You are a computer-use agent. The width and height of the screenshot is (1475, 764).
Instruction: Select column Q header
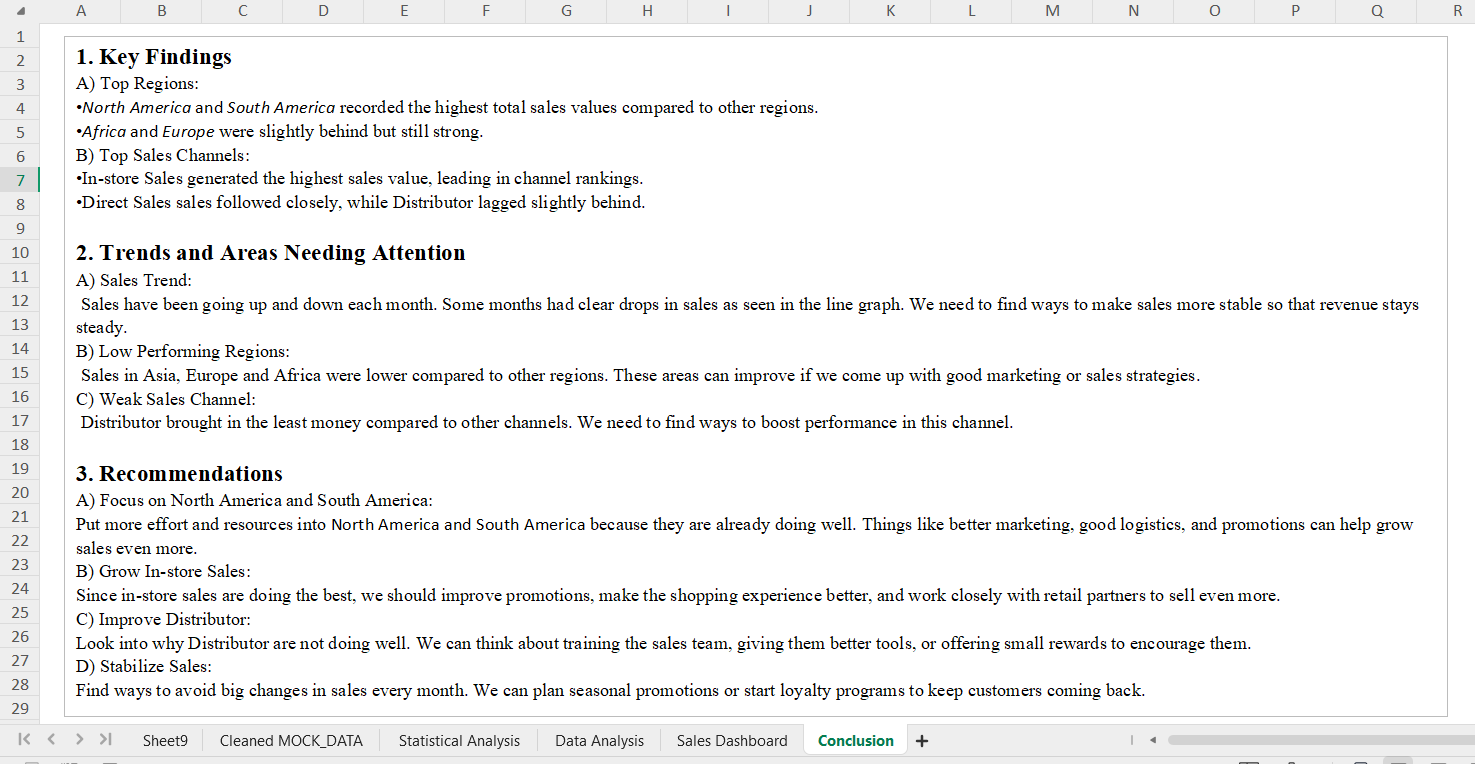pyautogui.click(x=1376, y=11)
